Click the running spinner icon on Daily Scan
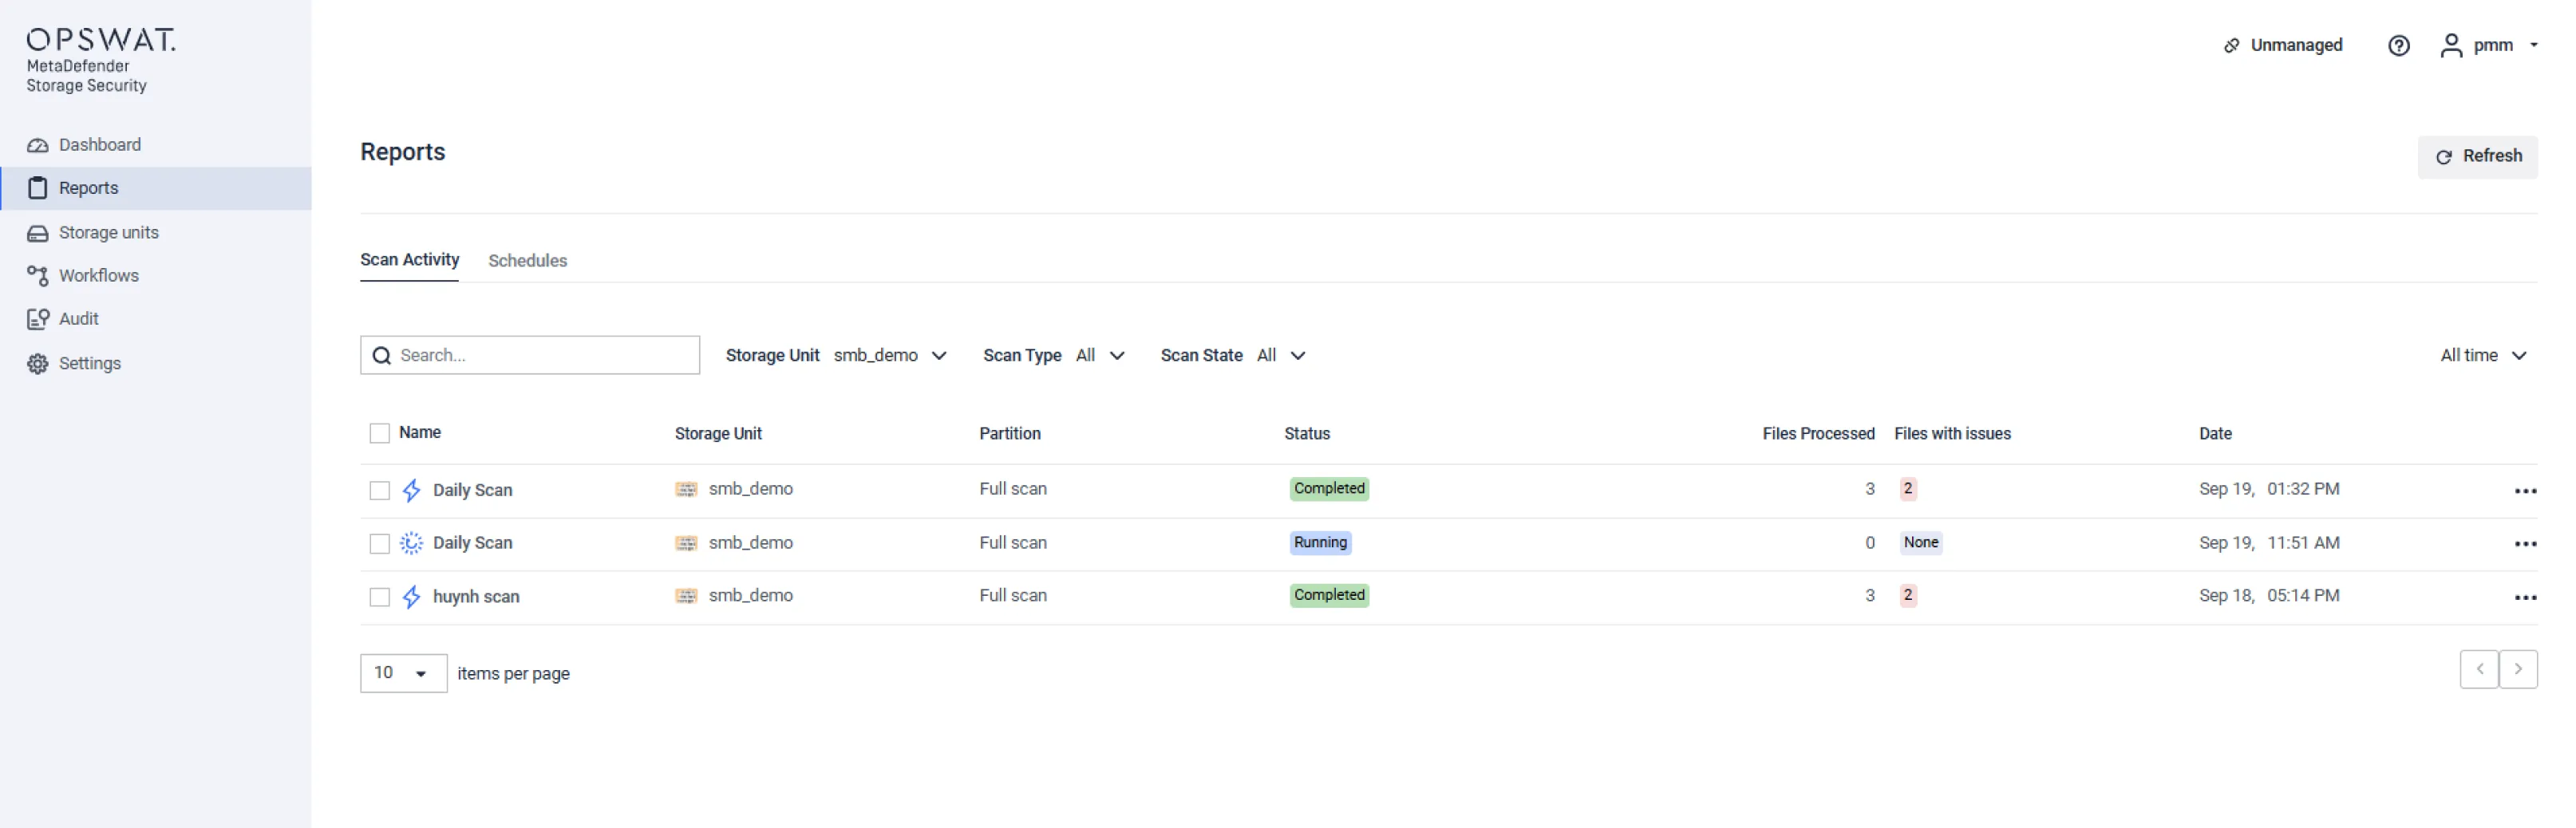Image resolution: width=2576 pixels, height=828 pixels. 411,543
